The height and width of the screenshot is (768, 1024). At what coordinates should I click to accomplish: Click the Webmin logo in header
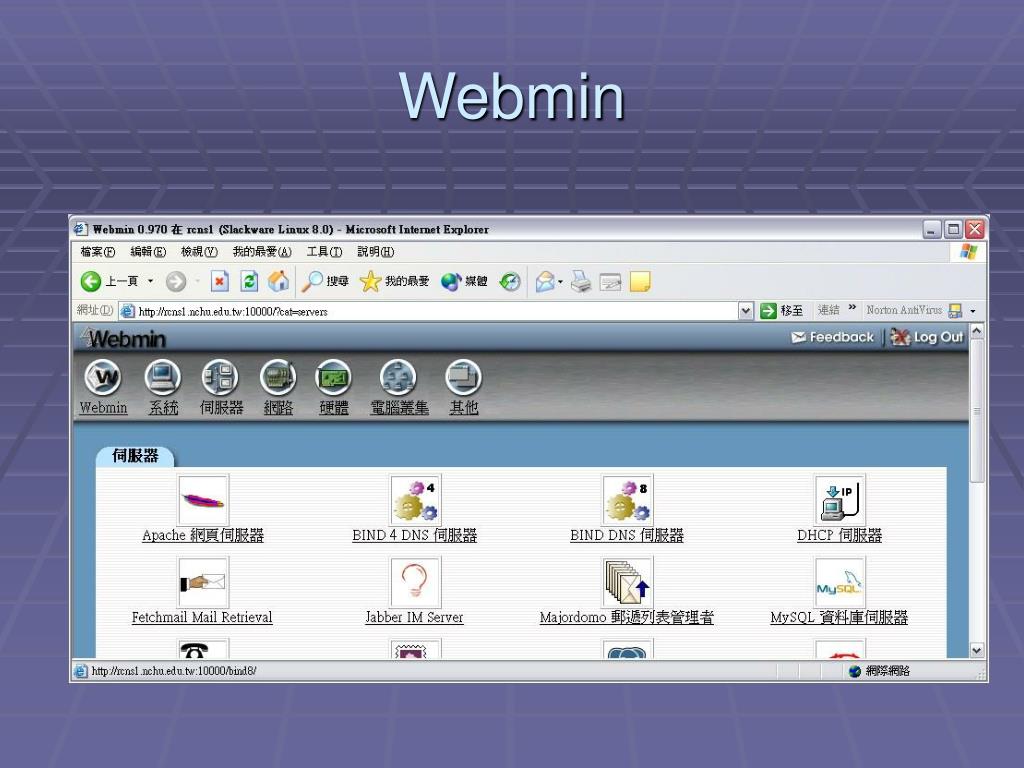[123, 338]
